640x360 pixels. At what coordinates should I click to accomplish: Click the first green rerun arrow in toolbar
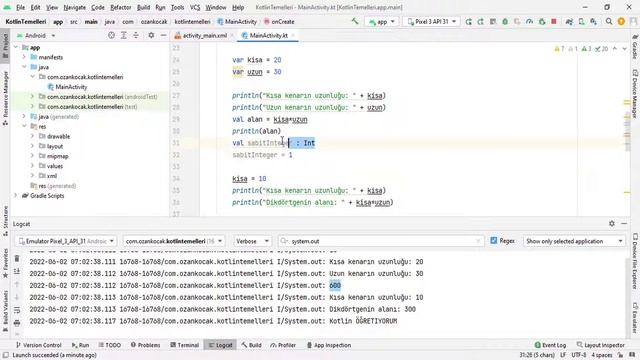pyautogui.click(x=468, y=22)
